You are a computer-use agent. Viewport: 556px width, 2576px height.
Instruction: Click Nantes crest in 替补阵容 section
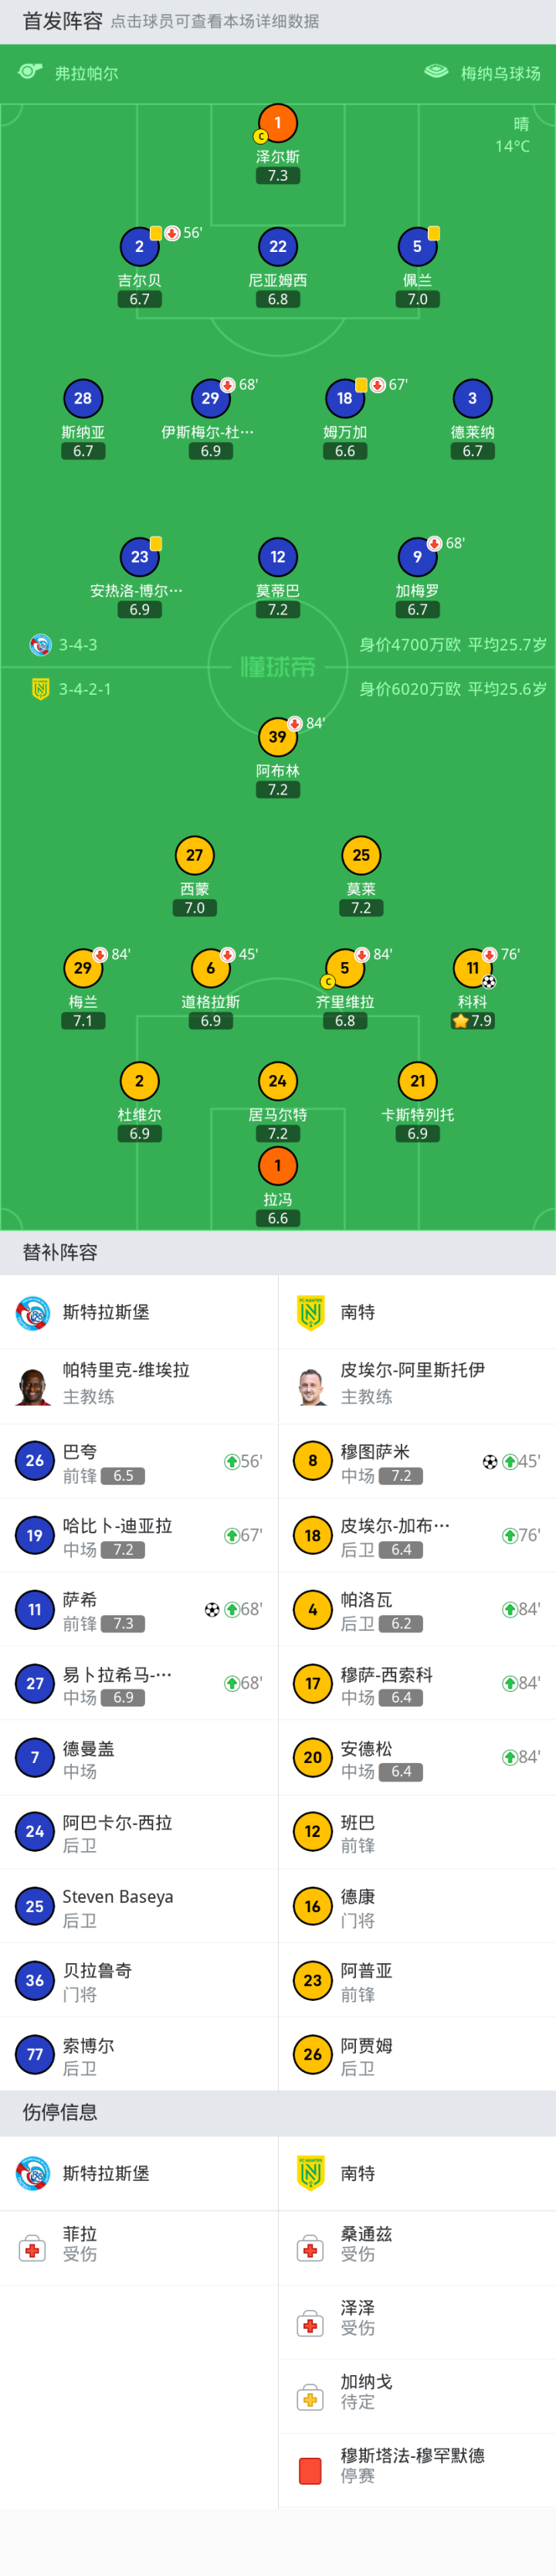[x=311, y=1312]
